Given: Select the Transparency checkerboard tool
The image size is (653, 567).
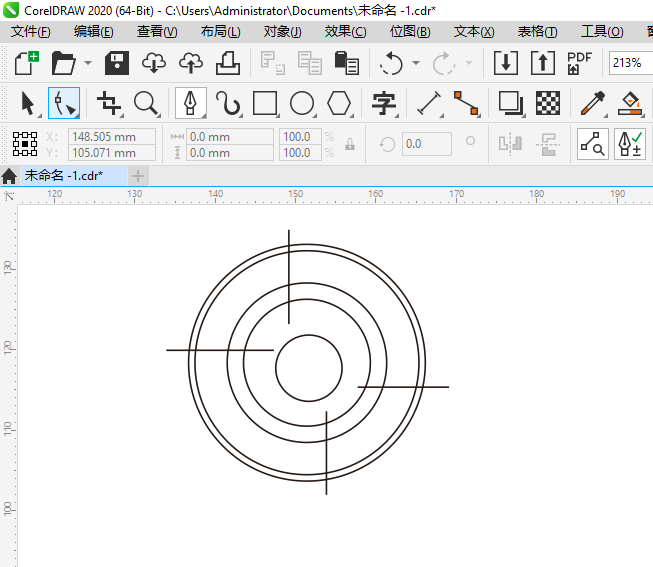Looking at the screenshot, I should pos(548,103).
